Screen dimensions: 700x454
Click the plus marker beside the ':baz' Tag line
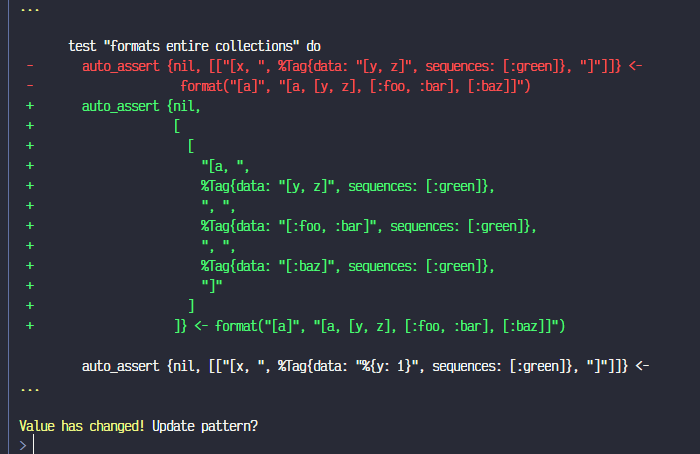(x=30, y=266)
